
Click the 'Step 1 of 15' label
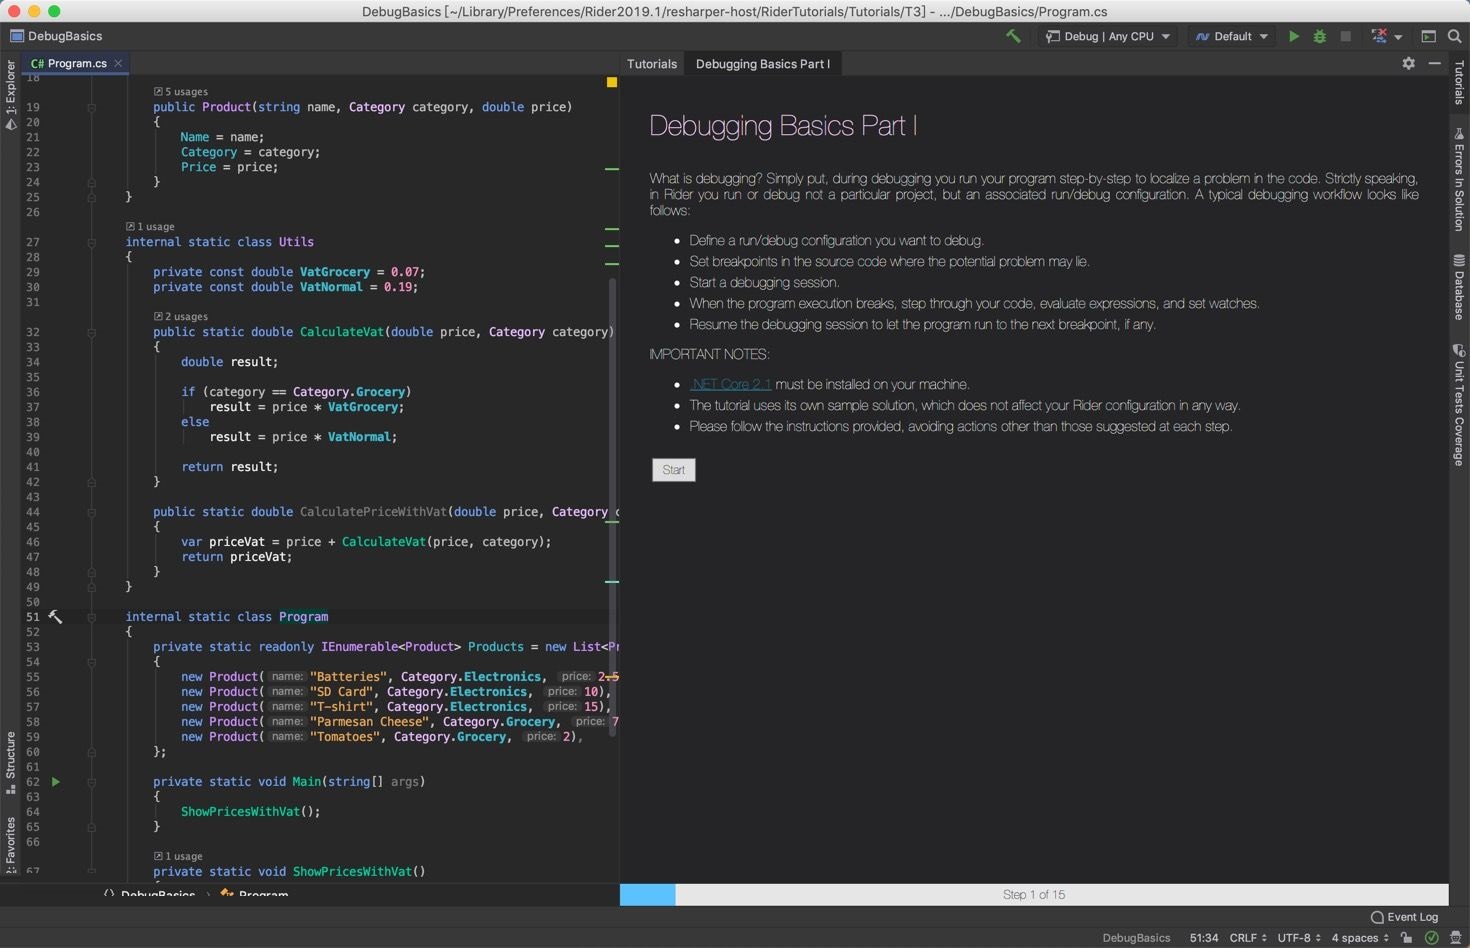(1034, 895)
